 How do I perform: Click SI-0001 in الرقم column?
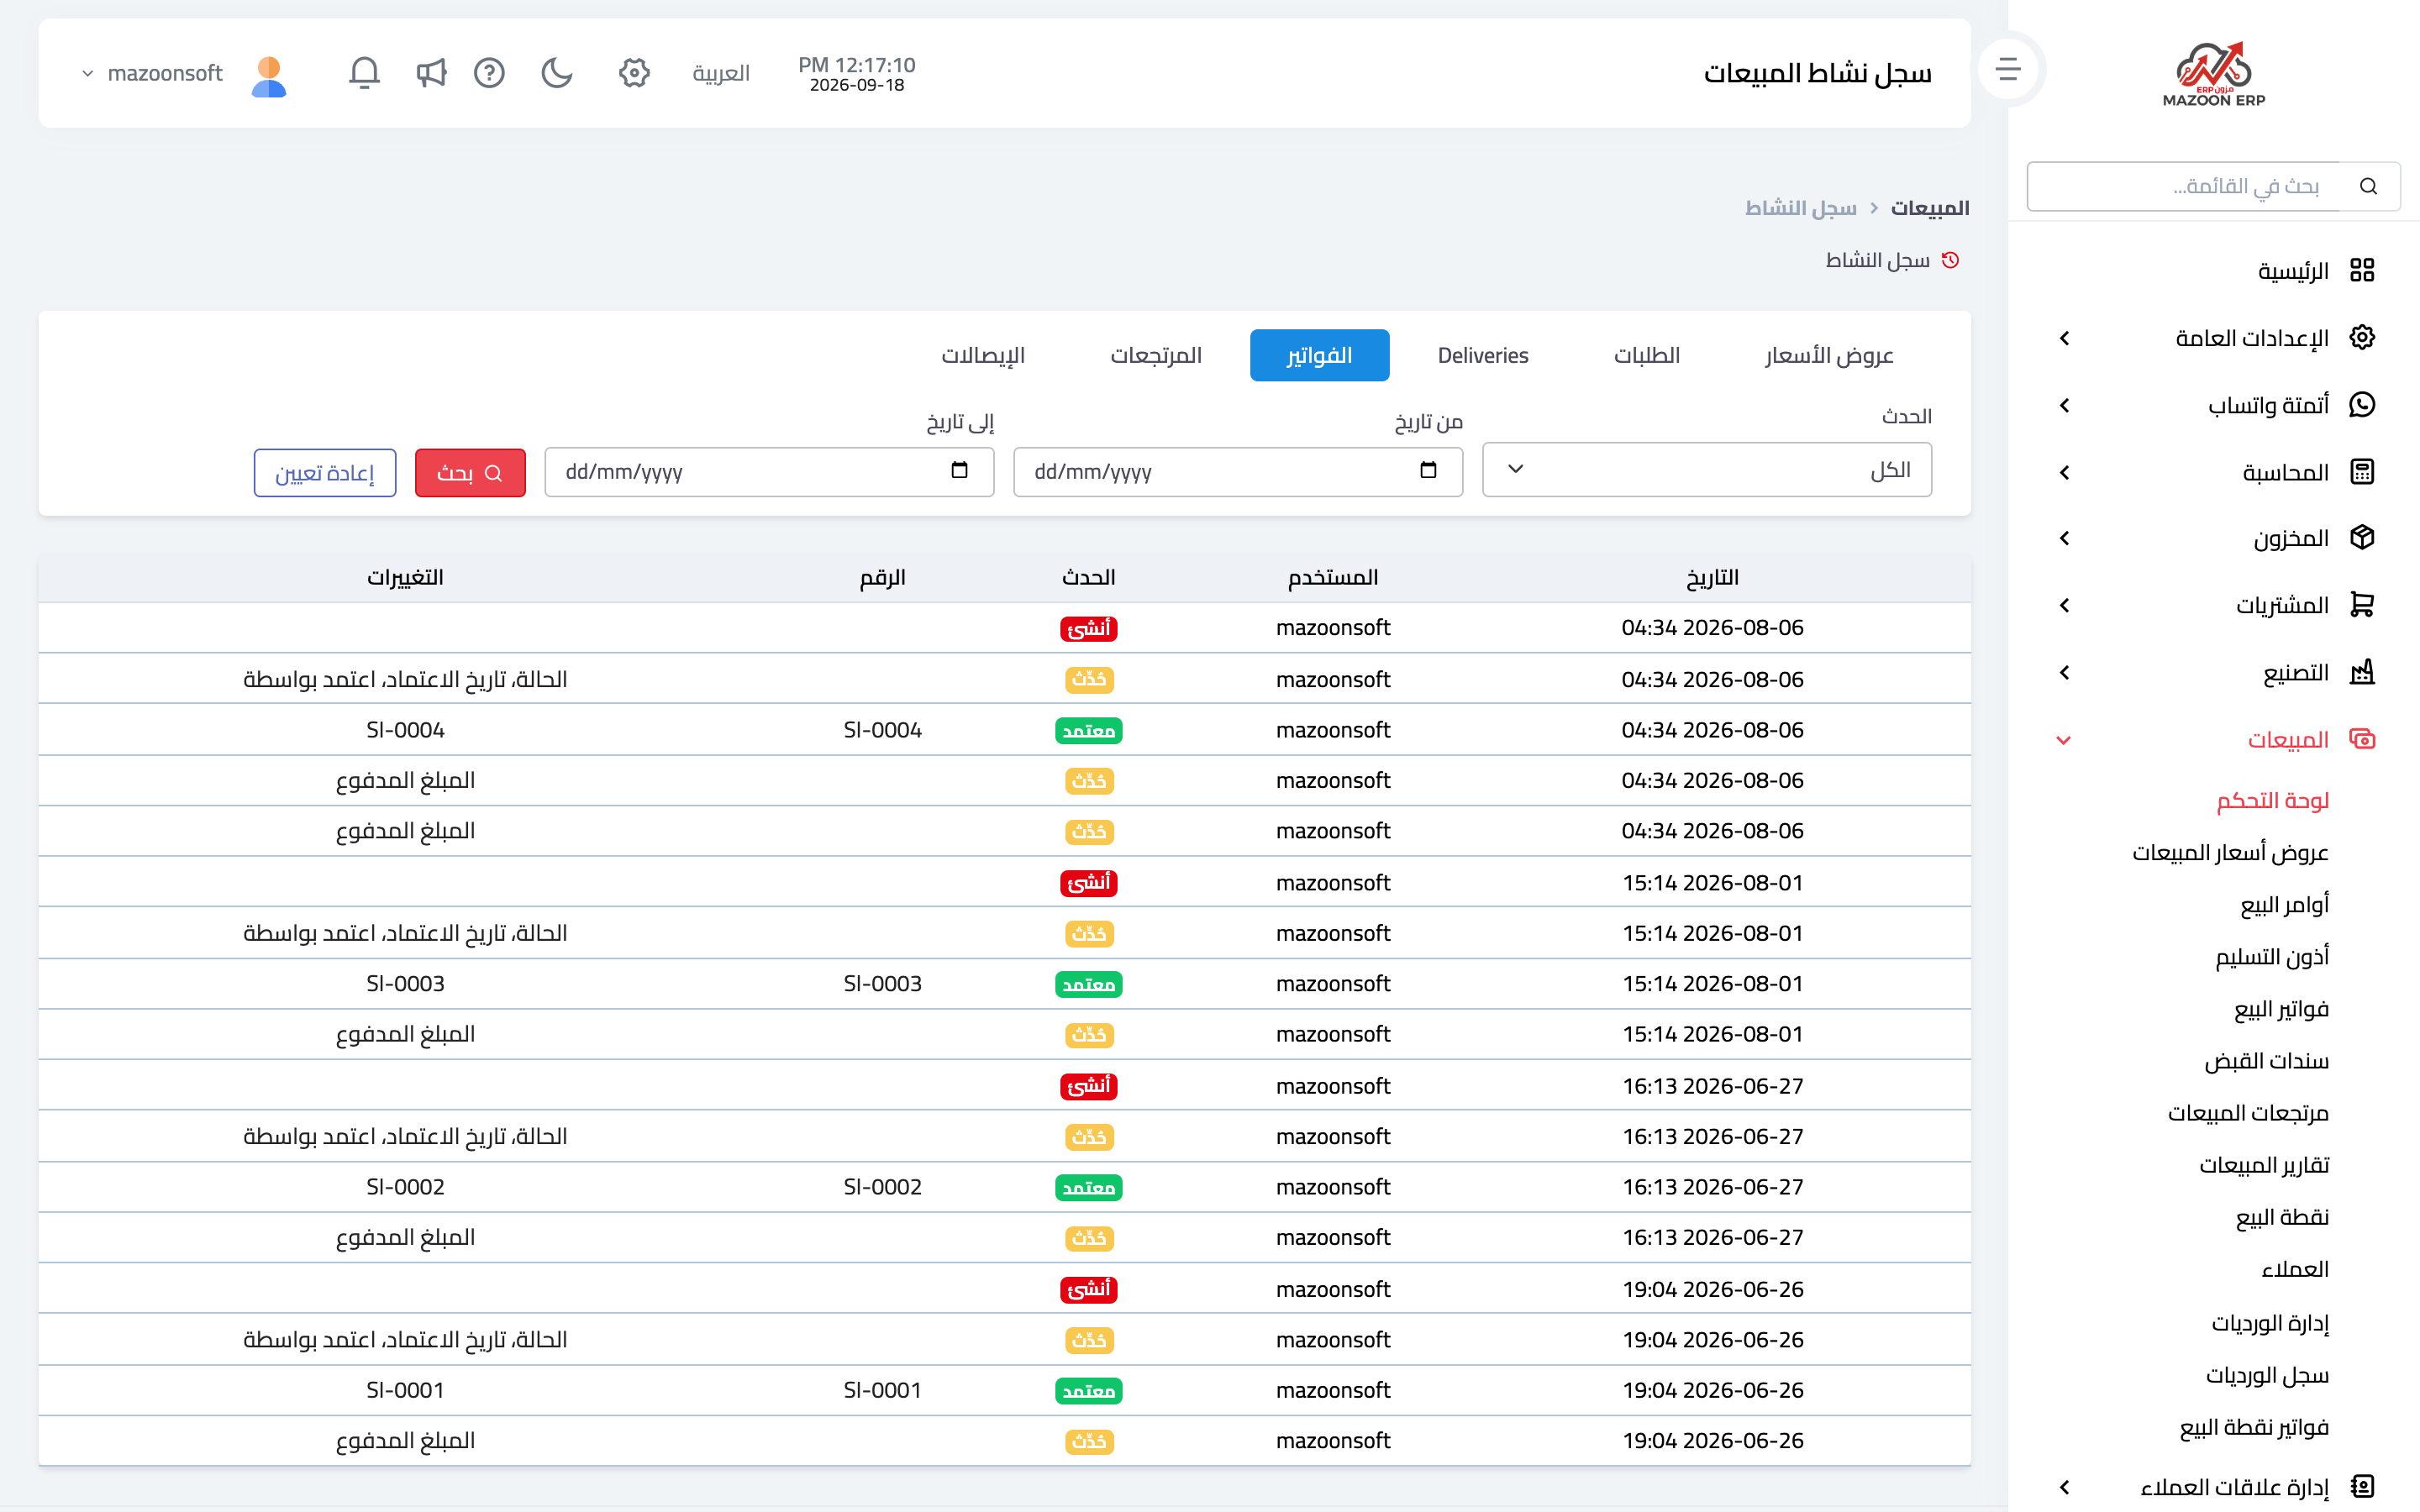(882, 1390)
